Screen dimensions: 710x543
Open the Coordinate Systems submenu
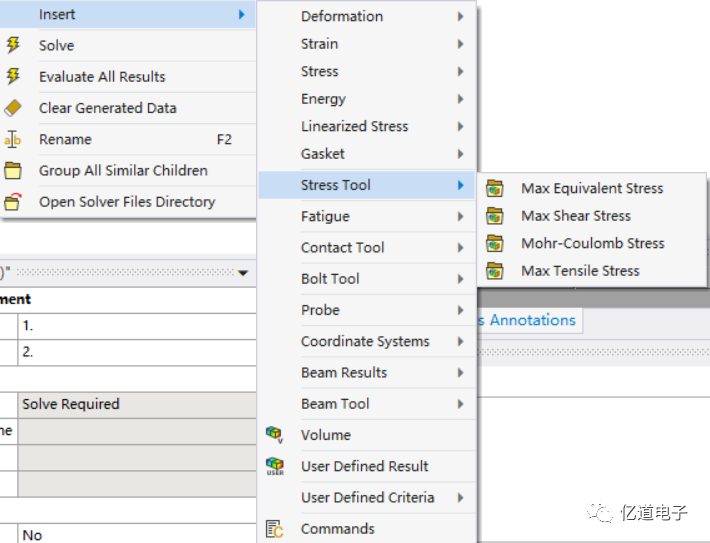367,341
